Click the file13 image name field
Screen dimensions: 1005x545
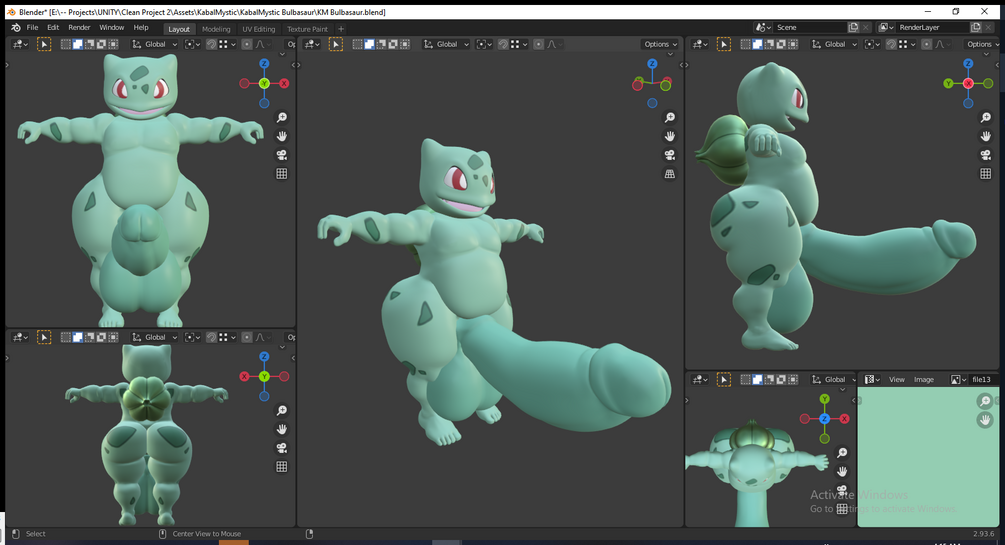click(x=983, y=380)
